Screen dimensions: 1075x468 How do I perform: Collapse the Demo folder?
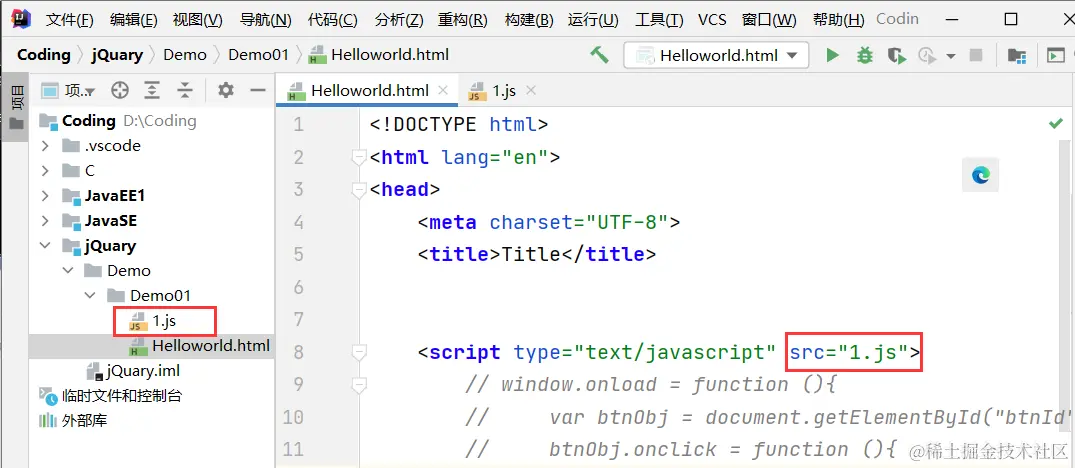point(68,271)
